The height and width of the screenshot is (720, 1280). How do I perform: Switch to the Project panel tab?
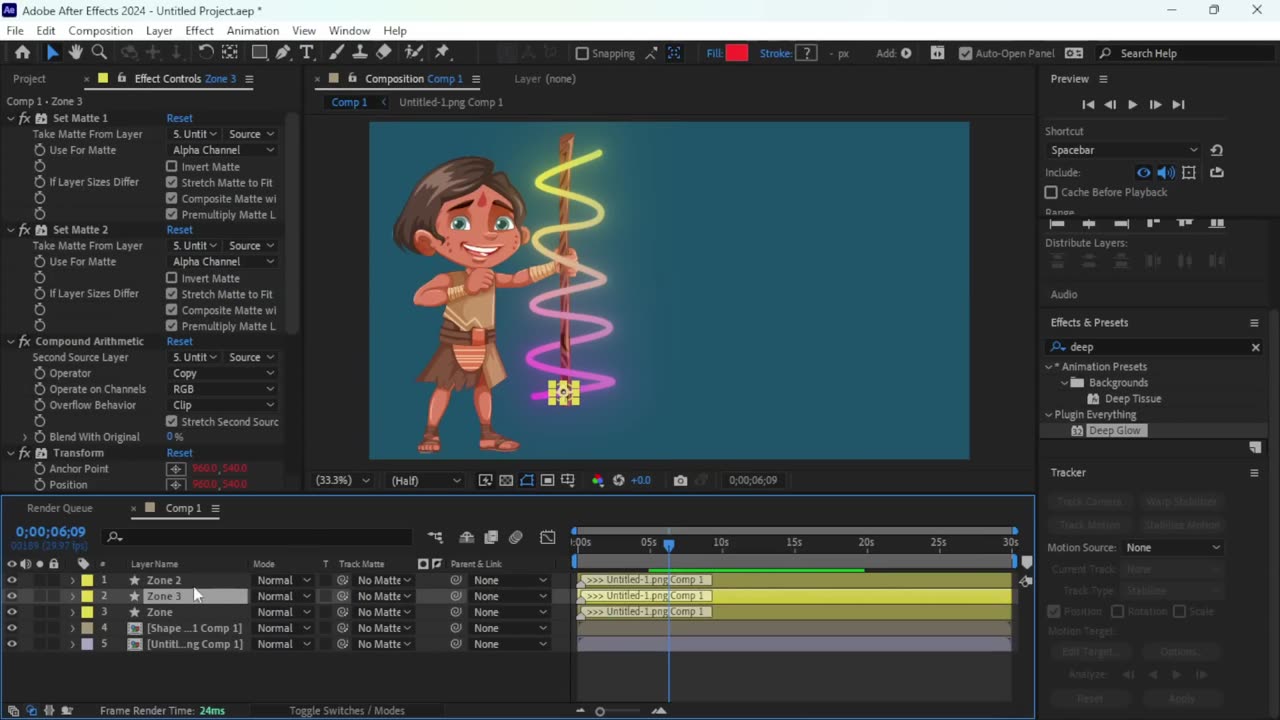(29, 79)
